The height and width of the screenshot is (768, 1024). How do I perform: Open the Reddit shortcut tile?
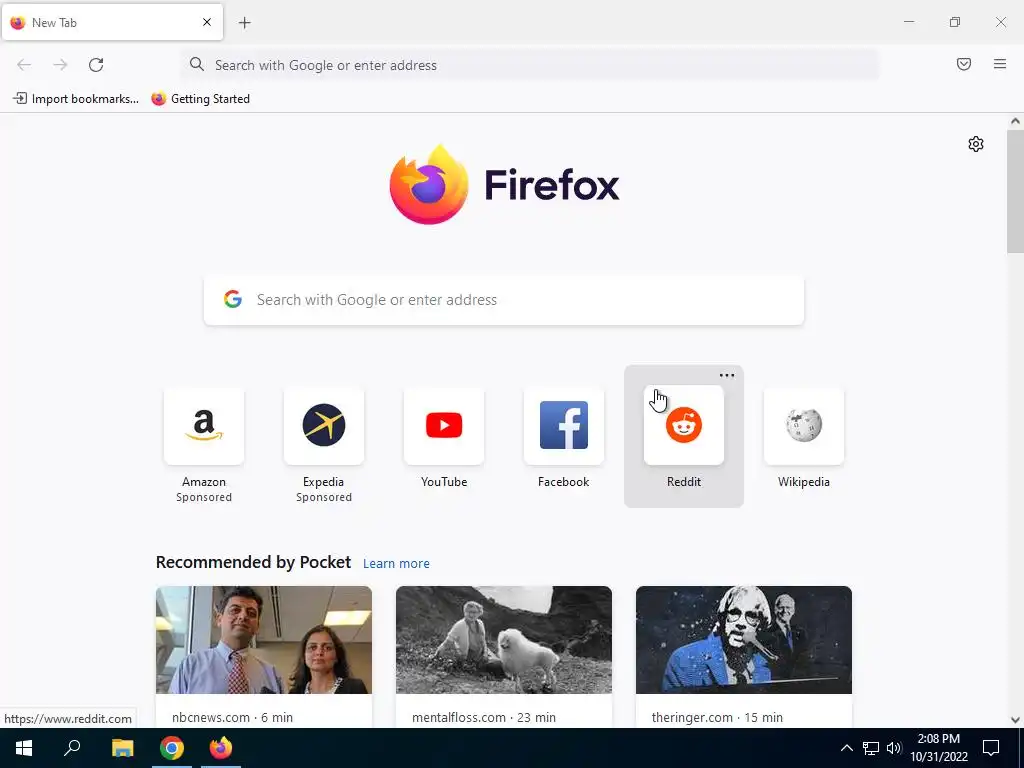pyautogui.click(x=684, y=426)
